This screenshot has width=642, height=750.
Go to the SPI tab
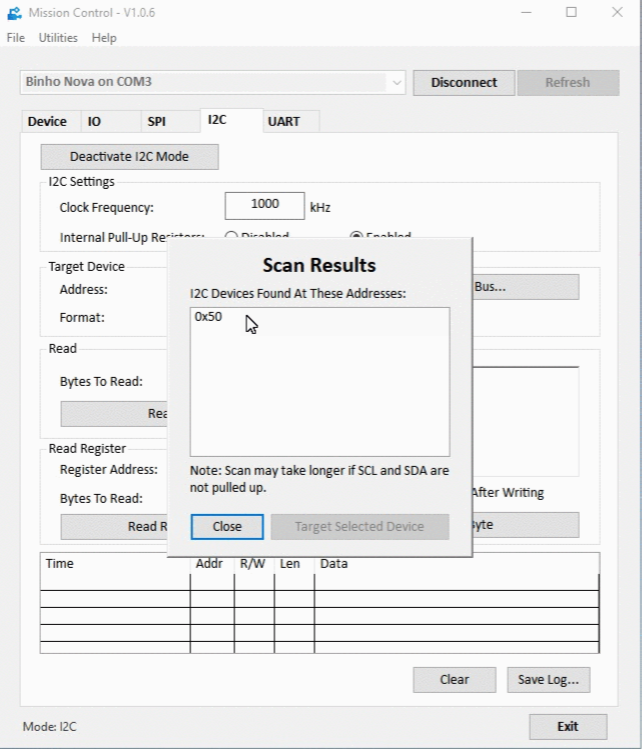pyautogui.click(x=157, y=121)
